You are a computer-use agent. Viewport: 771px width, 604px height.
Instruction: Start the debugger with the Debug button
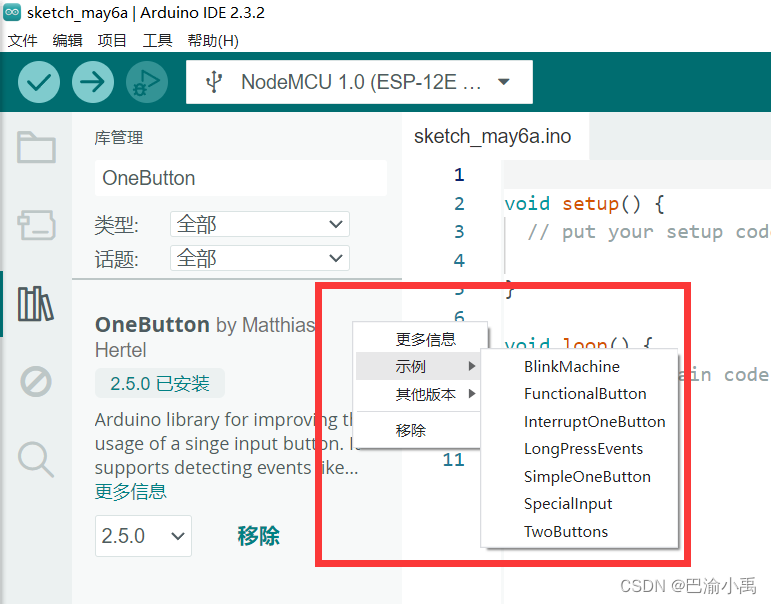(147, 82)
